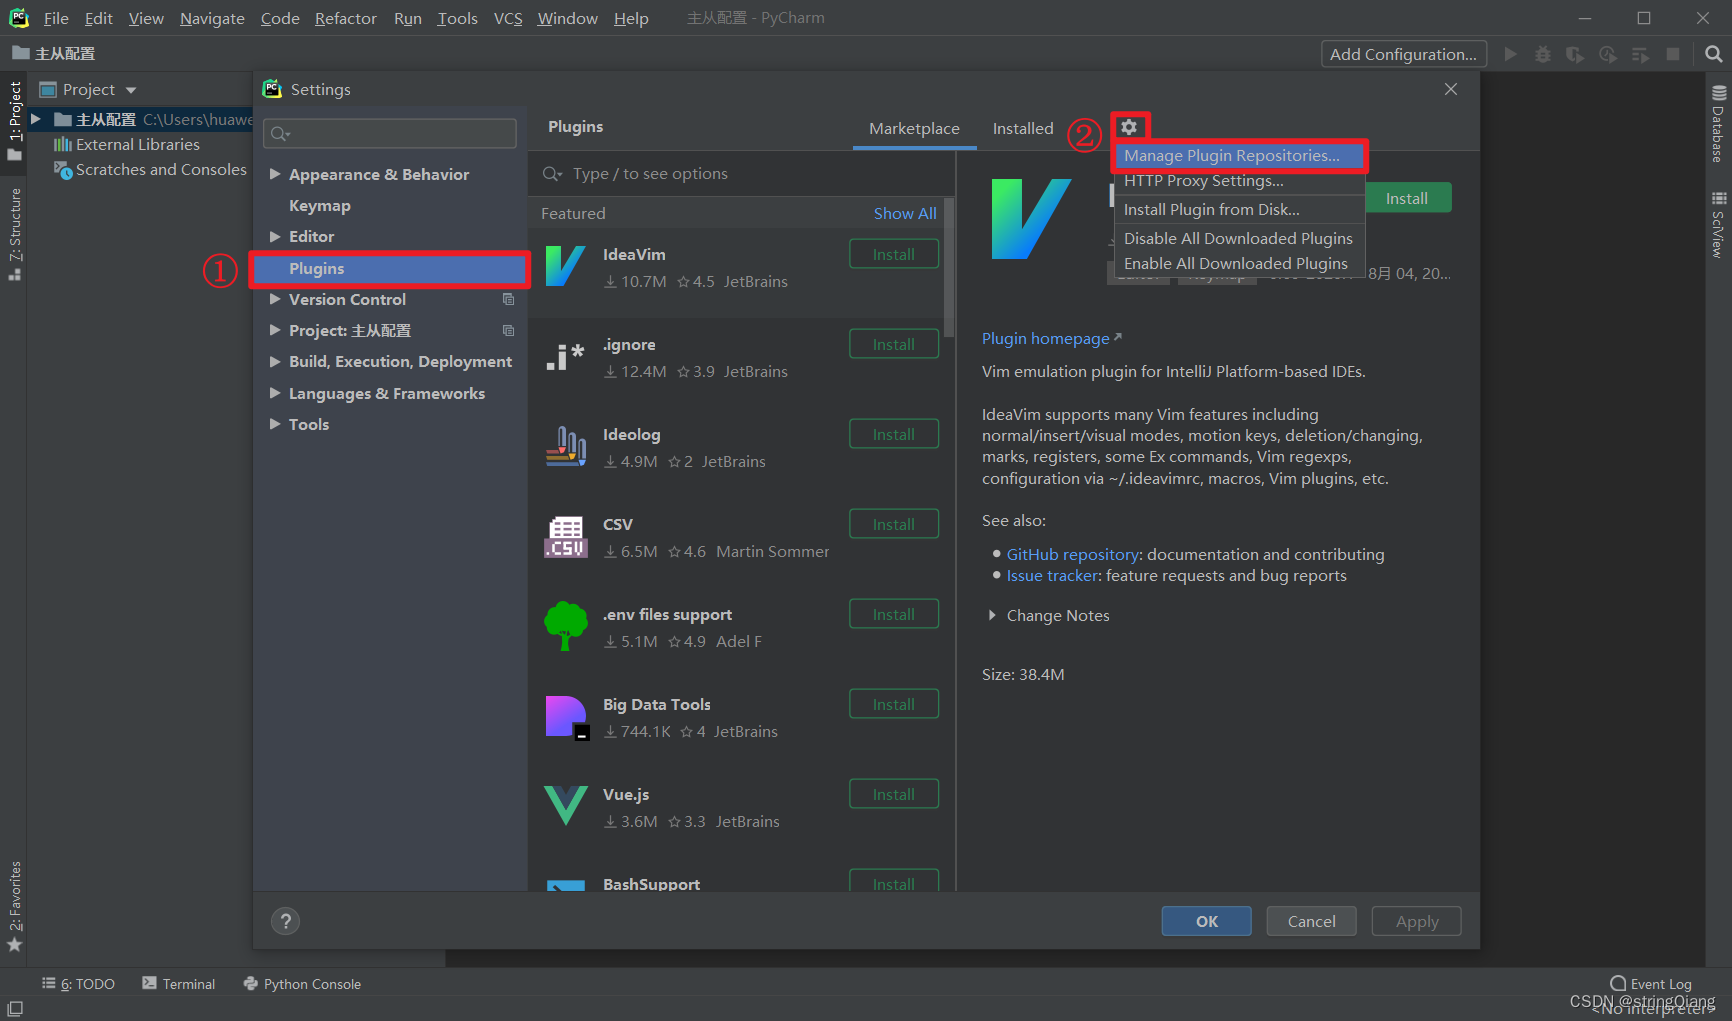Install the CSV plugin
Screen dimensions: 1732x1021
click(x=894, y=524)
